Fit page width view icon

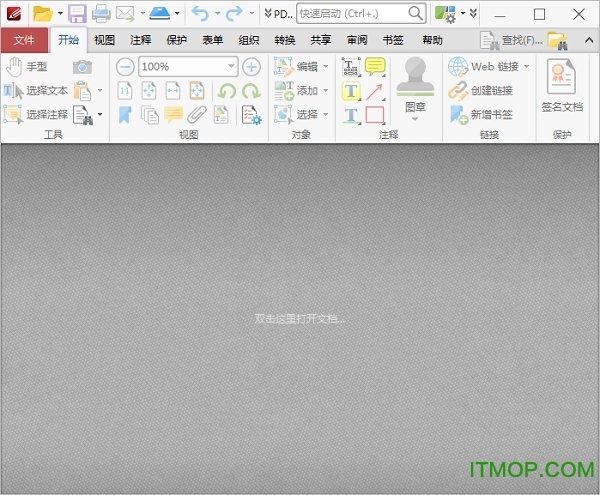pos(173,91)
